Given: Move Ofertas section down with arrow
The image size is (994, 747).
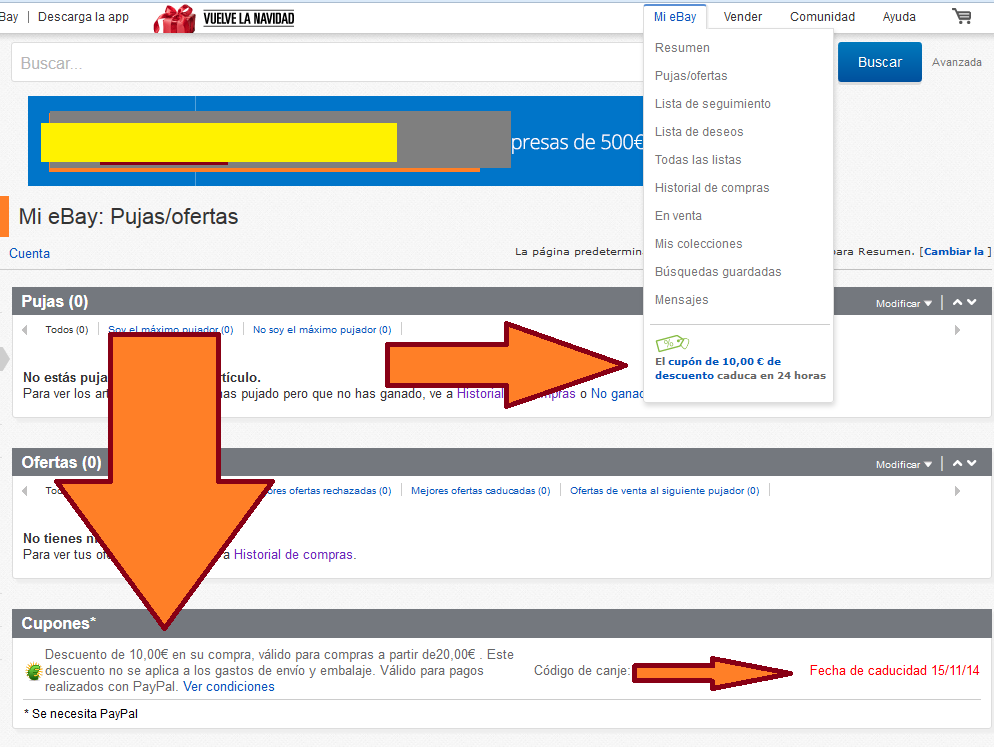Looking at the screenshot, I should pos(972,464).
